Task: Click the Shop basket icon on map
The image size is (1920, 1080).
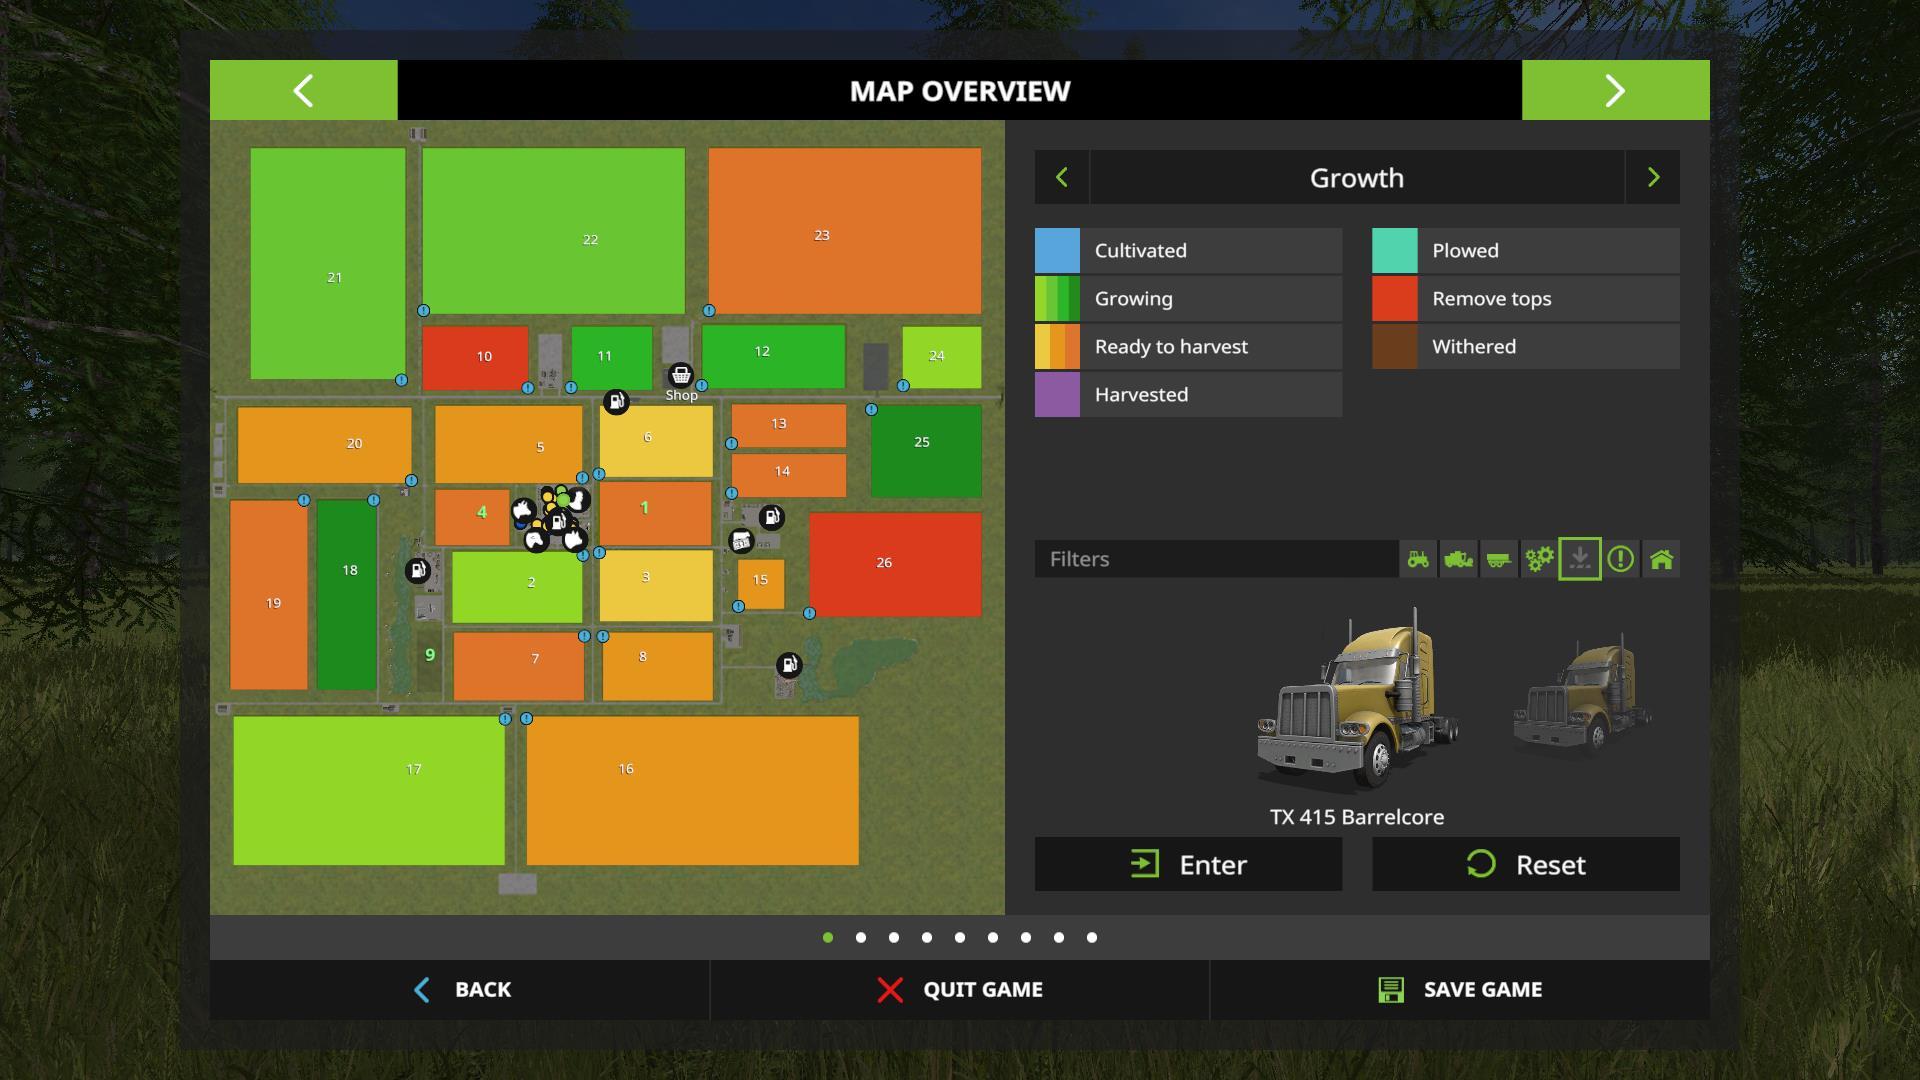Action: click(x=681, y=376)
